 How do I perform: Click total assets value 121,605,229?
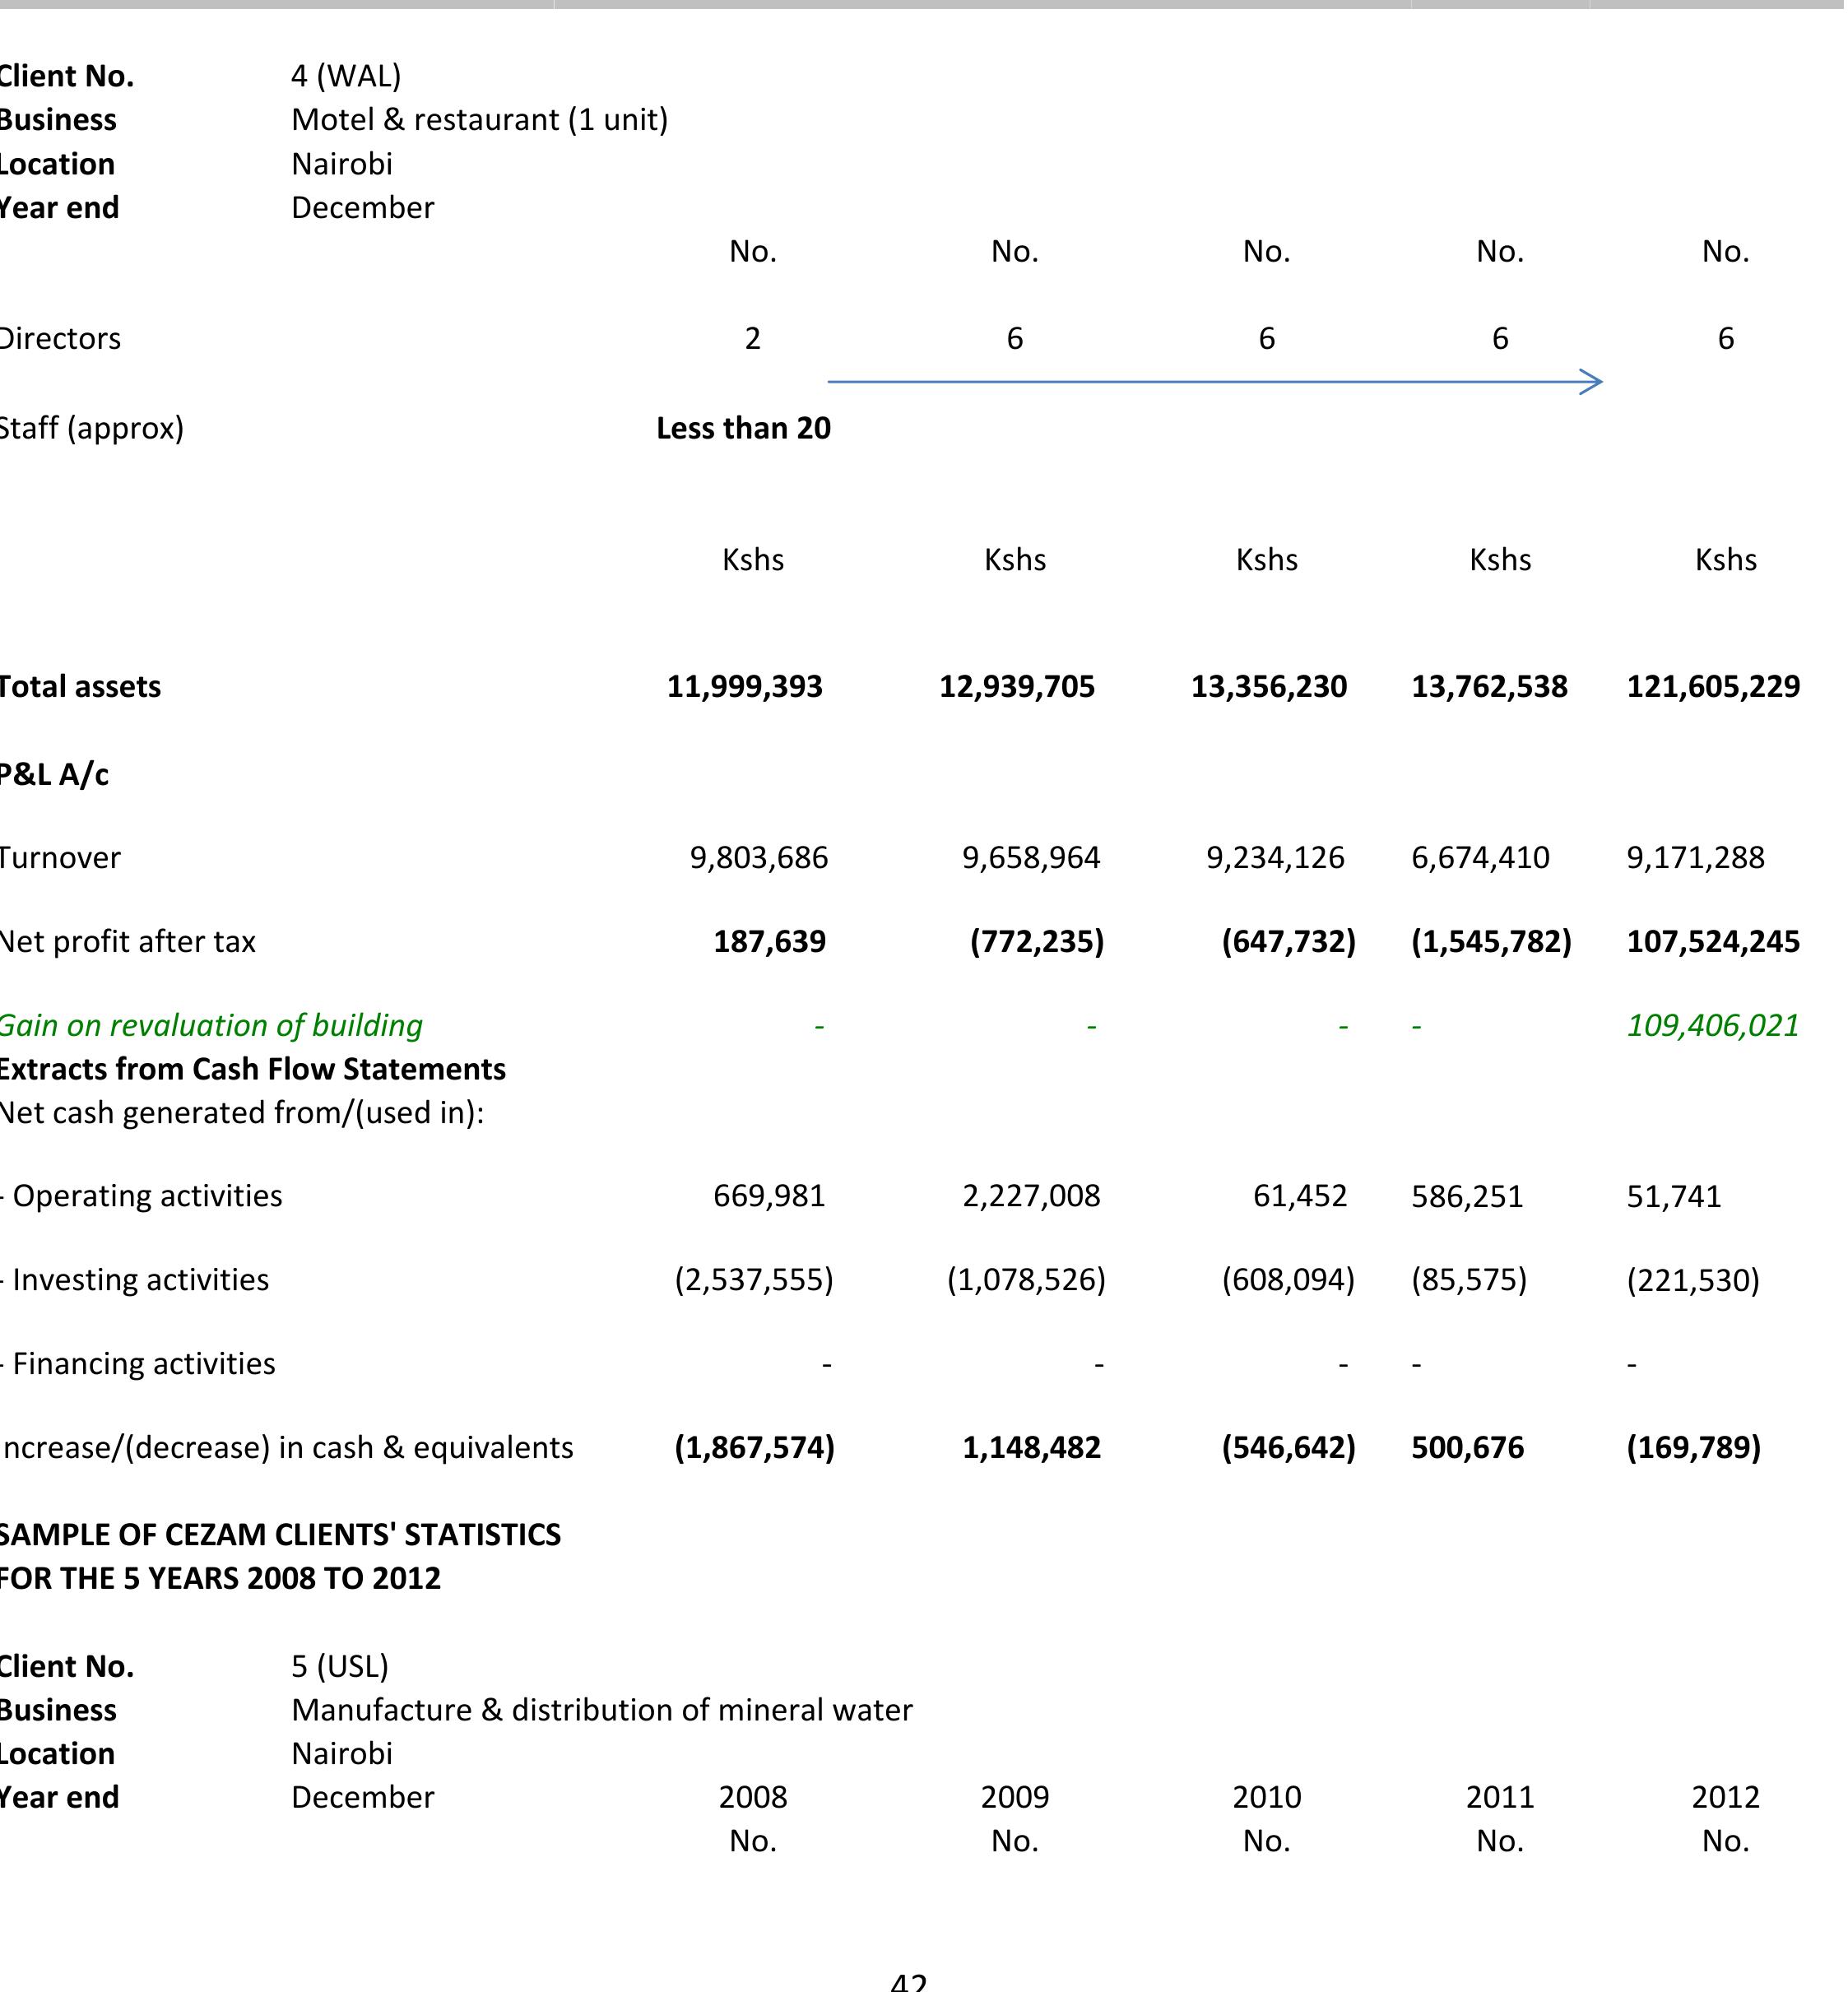pos(1714,687)
